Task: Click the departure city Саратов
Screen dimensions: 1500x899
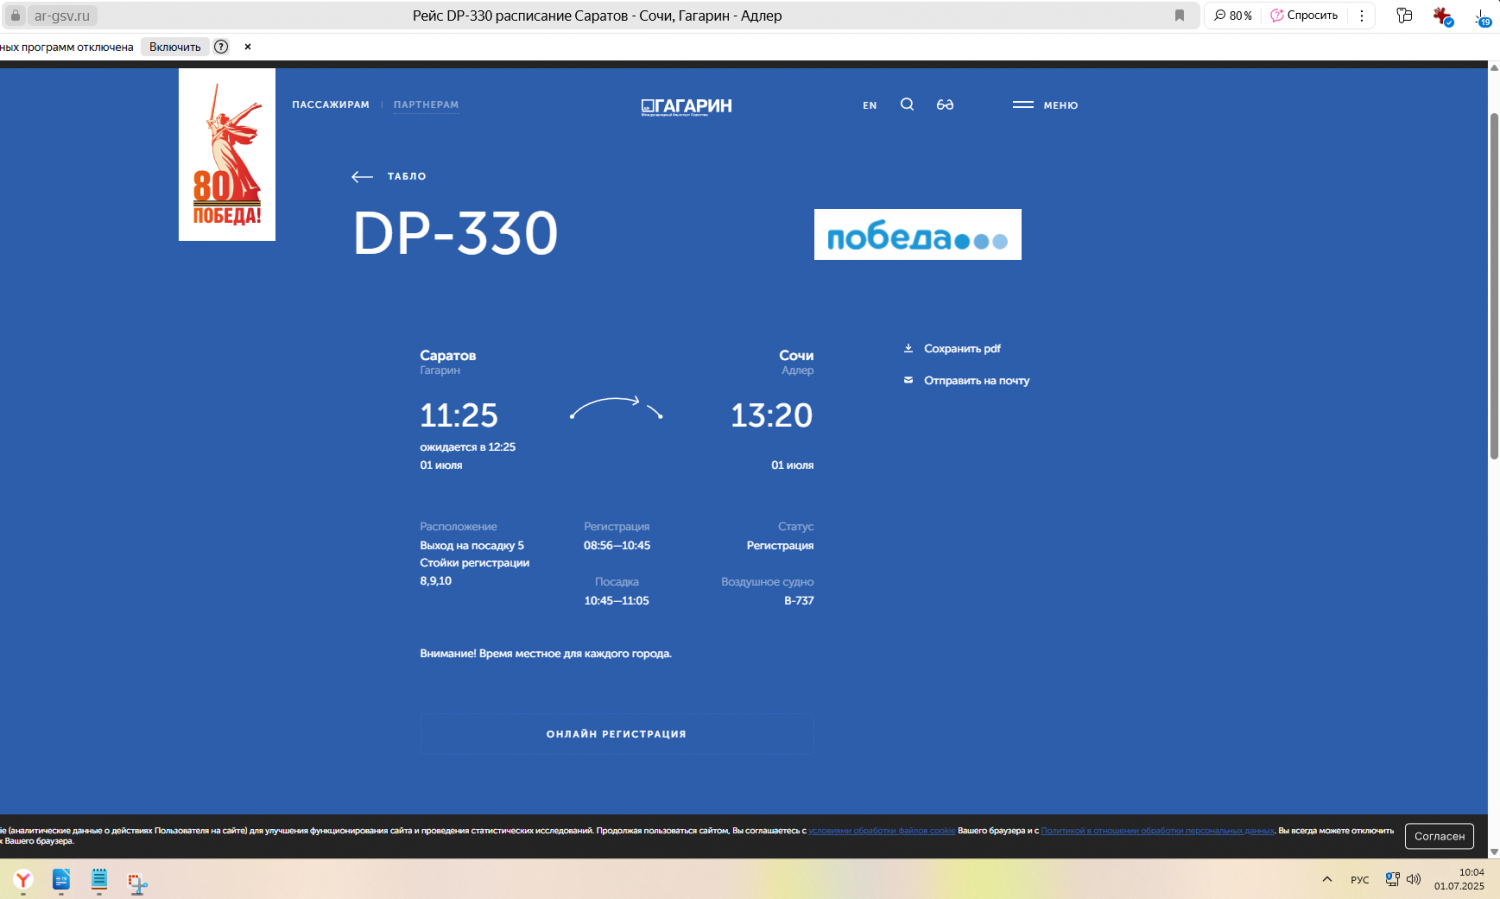Action: [x=448, y=355]
